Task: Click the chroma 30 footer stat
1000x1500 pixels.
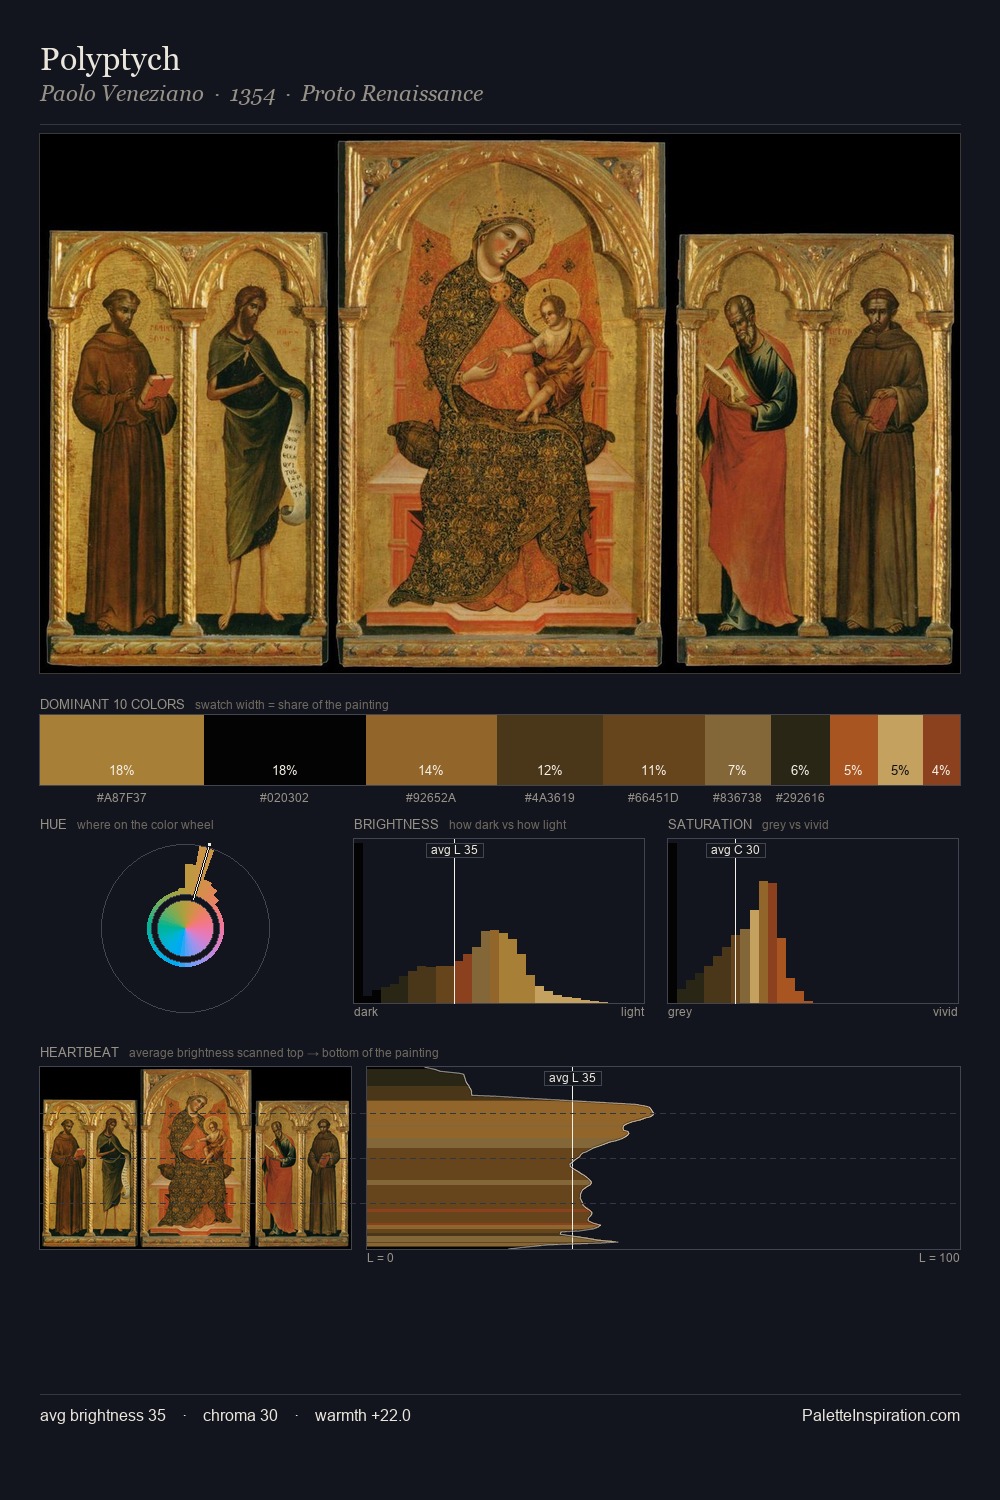Action: (x=240, y=1415)
